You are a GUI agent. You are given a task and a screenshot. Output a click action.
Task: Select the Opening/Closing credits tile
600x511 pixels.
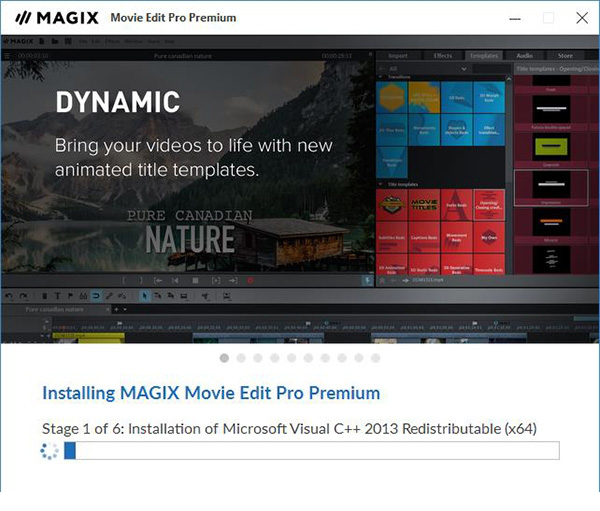pos(489,205)
